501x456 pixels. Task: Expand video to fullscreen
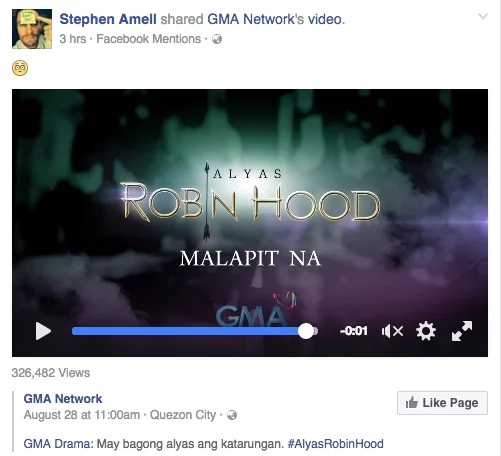(x=462, y=331)
